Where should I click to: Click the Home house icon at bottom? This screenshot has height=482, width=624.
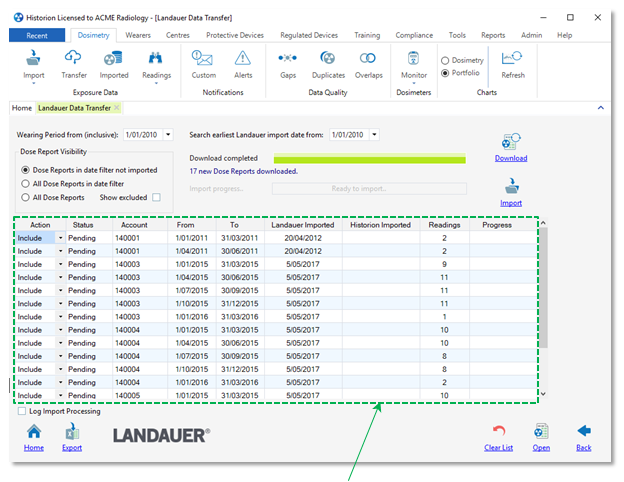(x=34, y=431)
